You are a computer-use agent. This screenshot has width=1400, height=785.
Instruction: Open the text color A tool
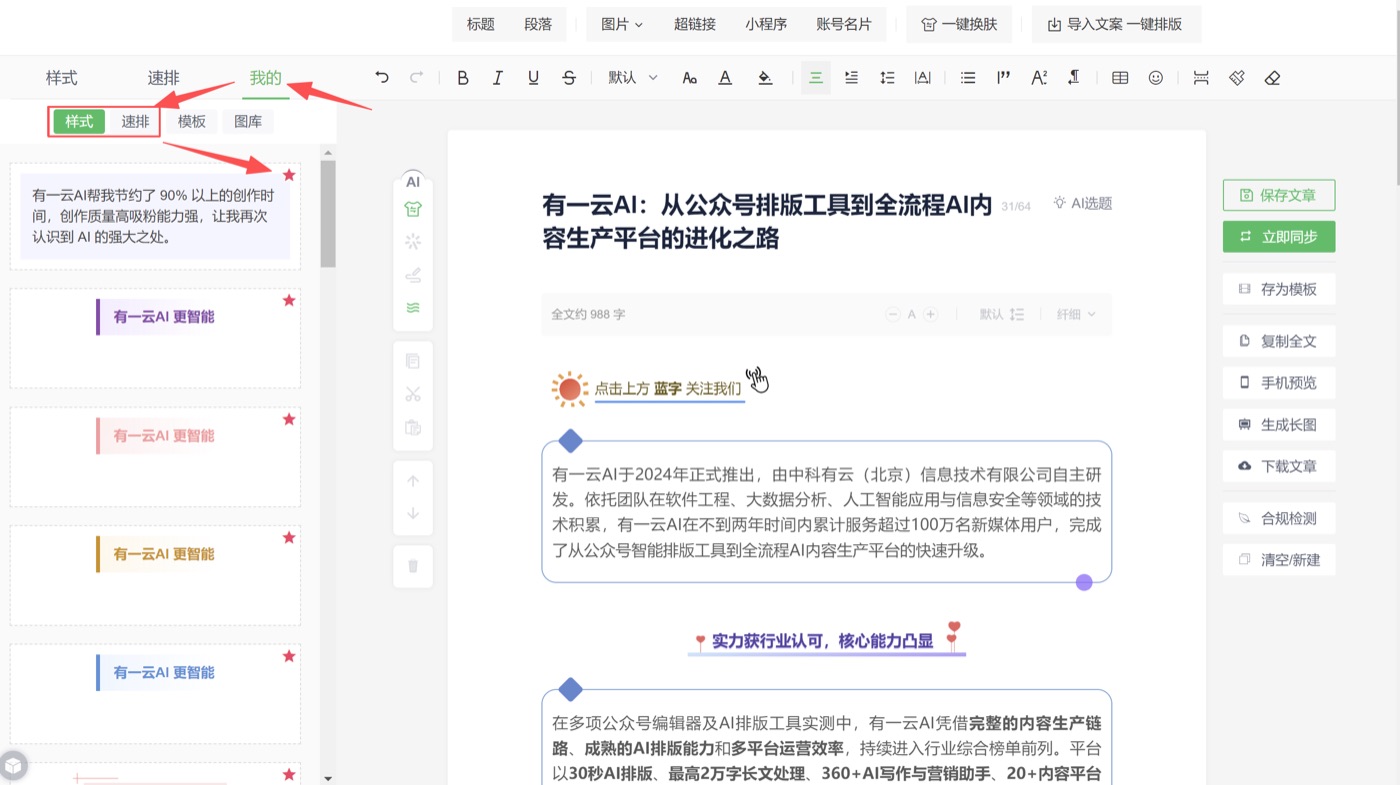point(725,78)
